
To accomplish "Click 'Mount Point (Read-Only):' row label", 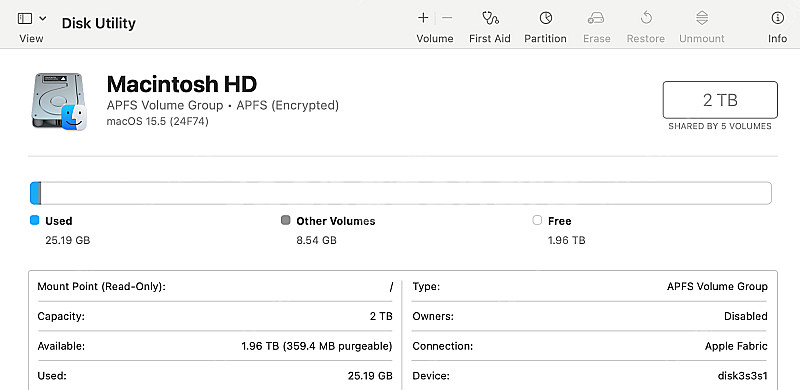I will tap(102, 286).
